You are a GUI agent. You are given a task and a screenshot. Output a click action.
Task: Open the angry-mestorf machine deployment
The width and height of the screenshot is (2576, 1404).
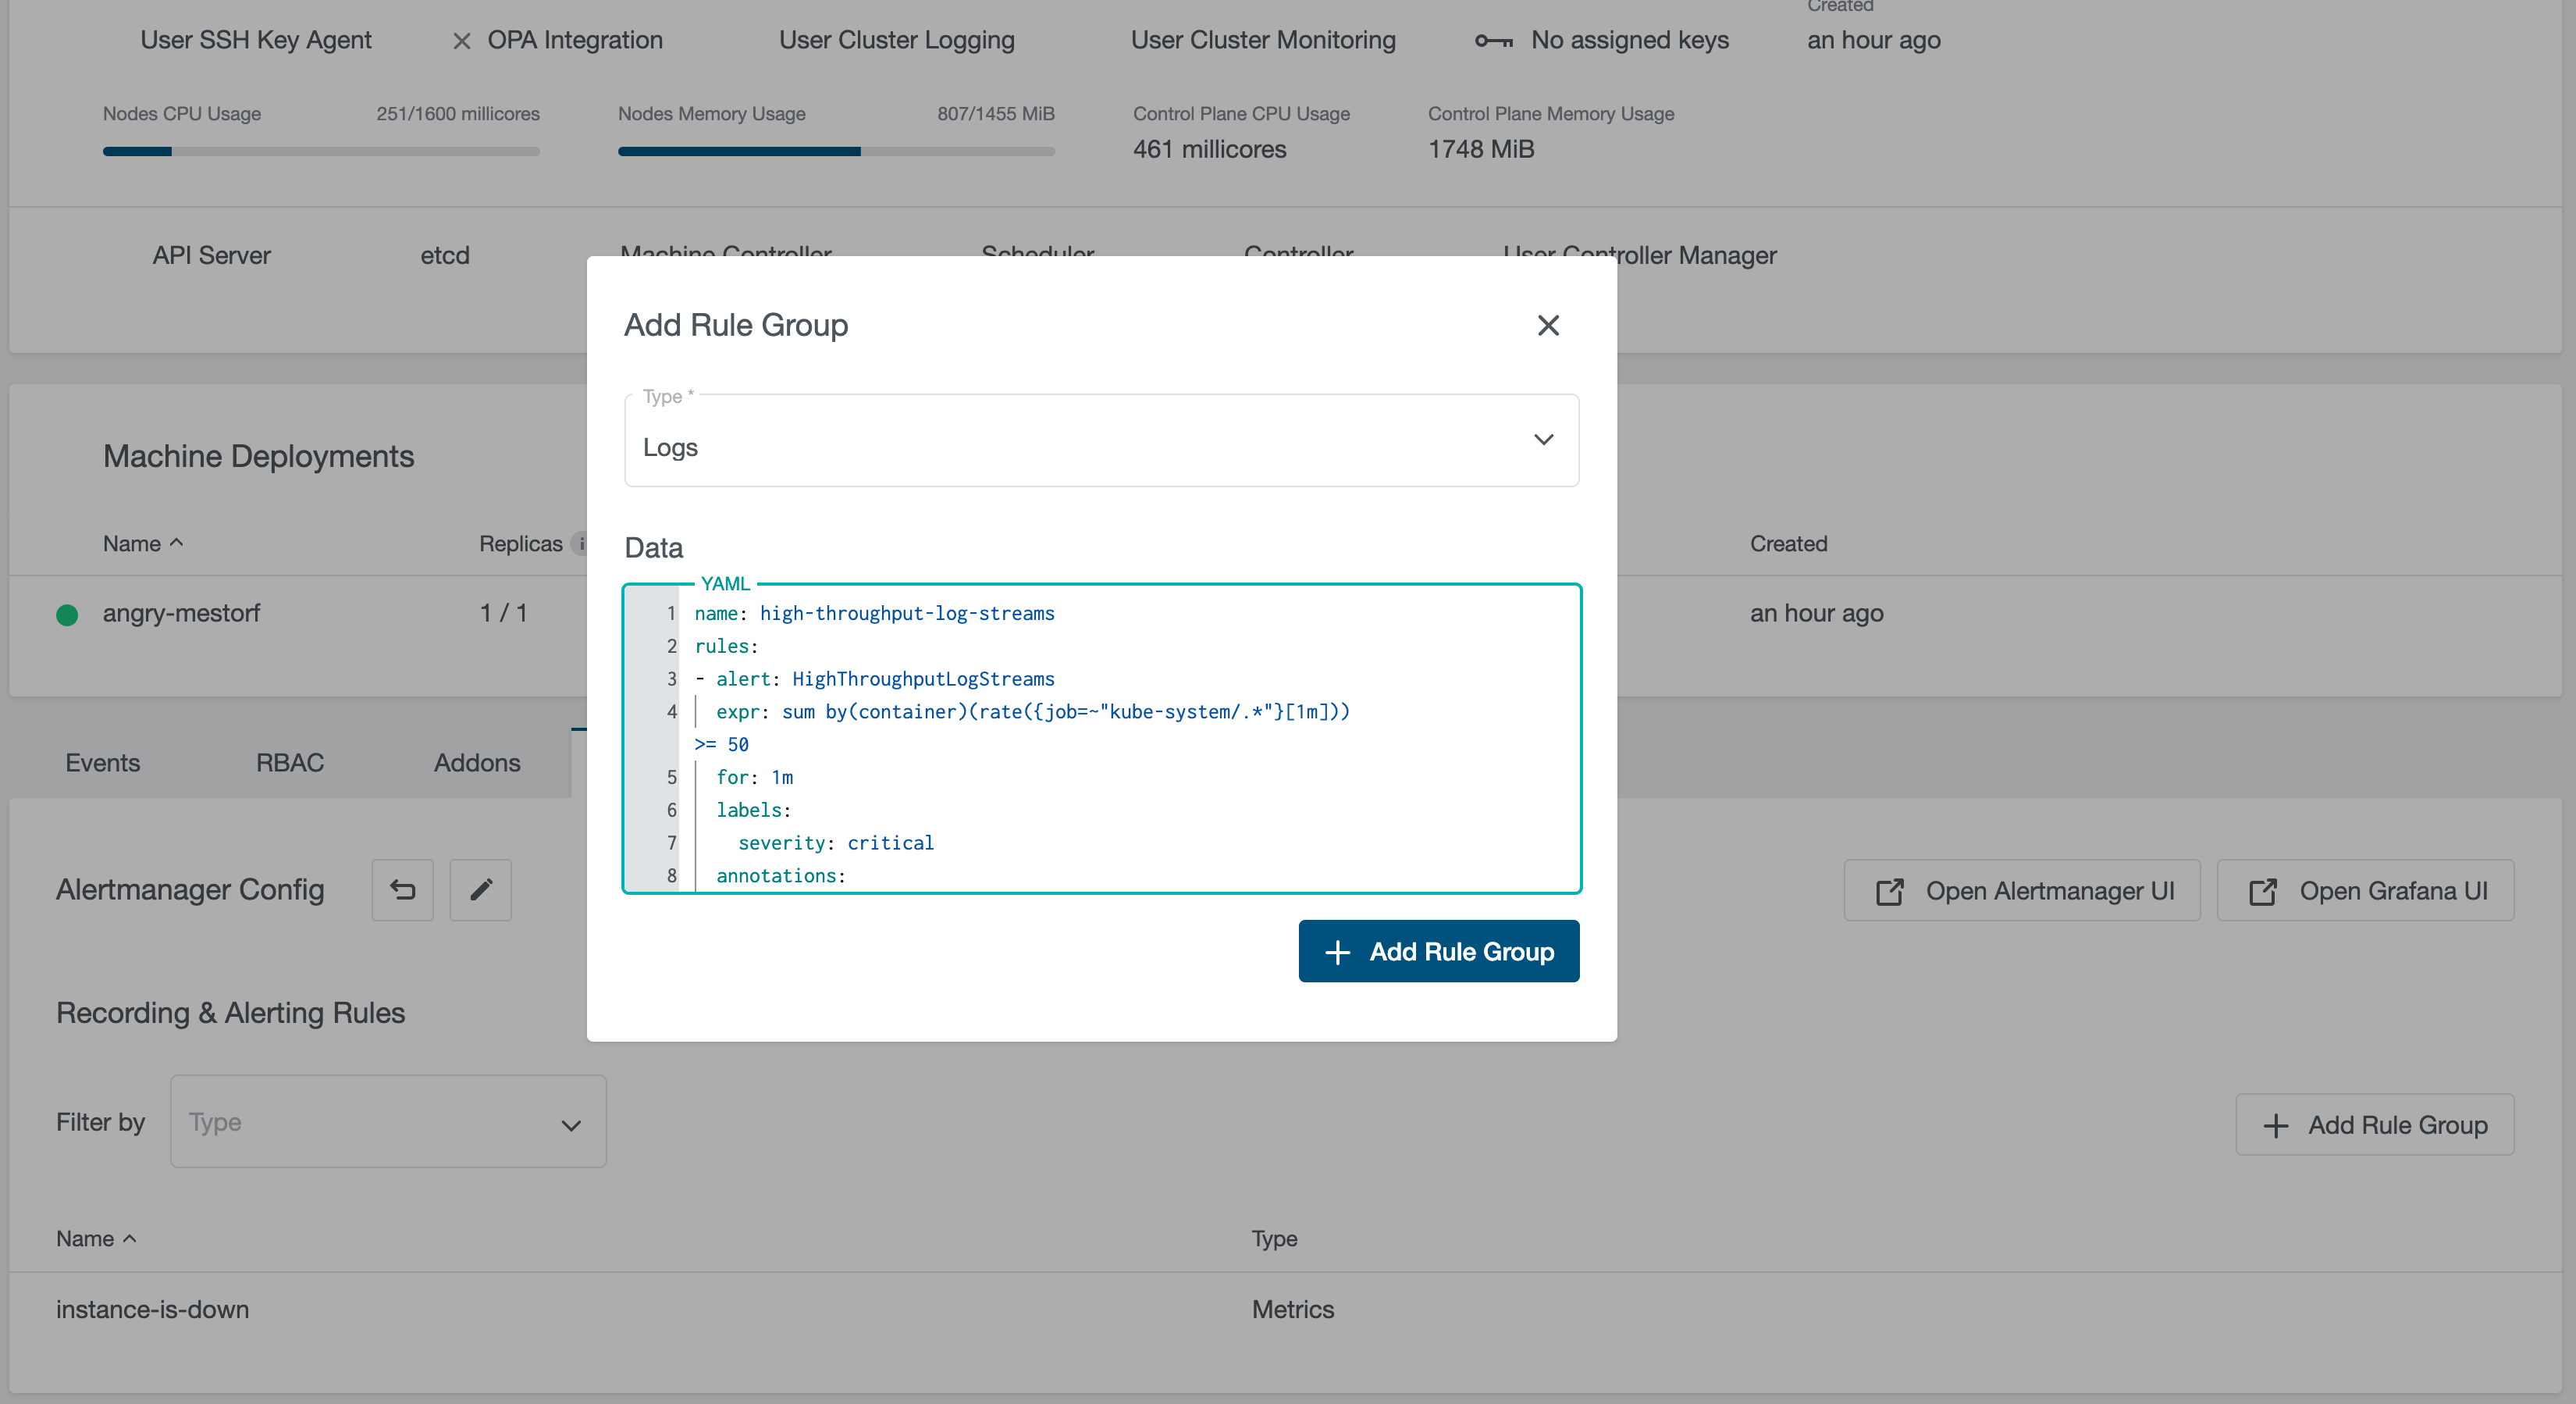[181, 613]
